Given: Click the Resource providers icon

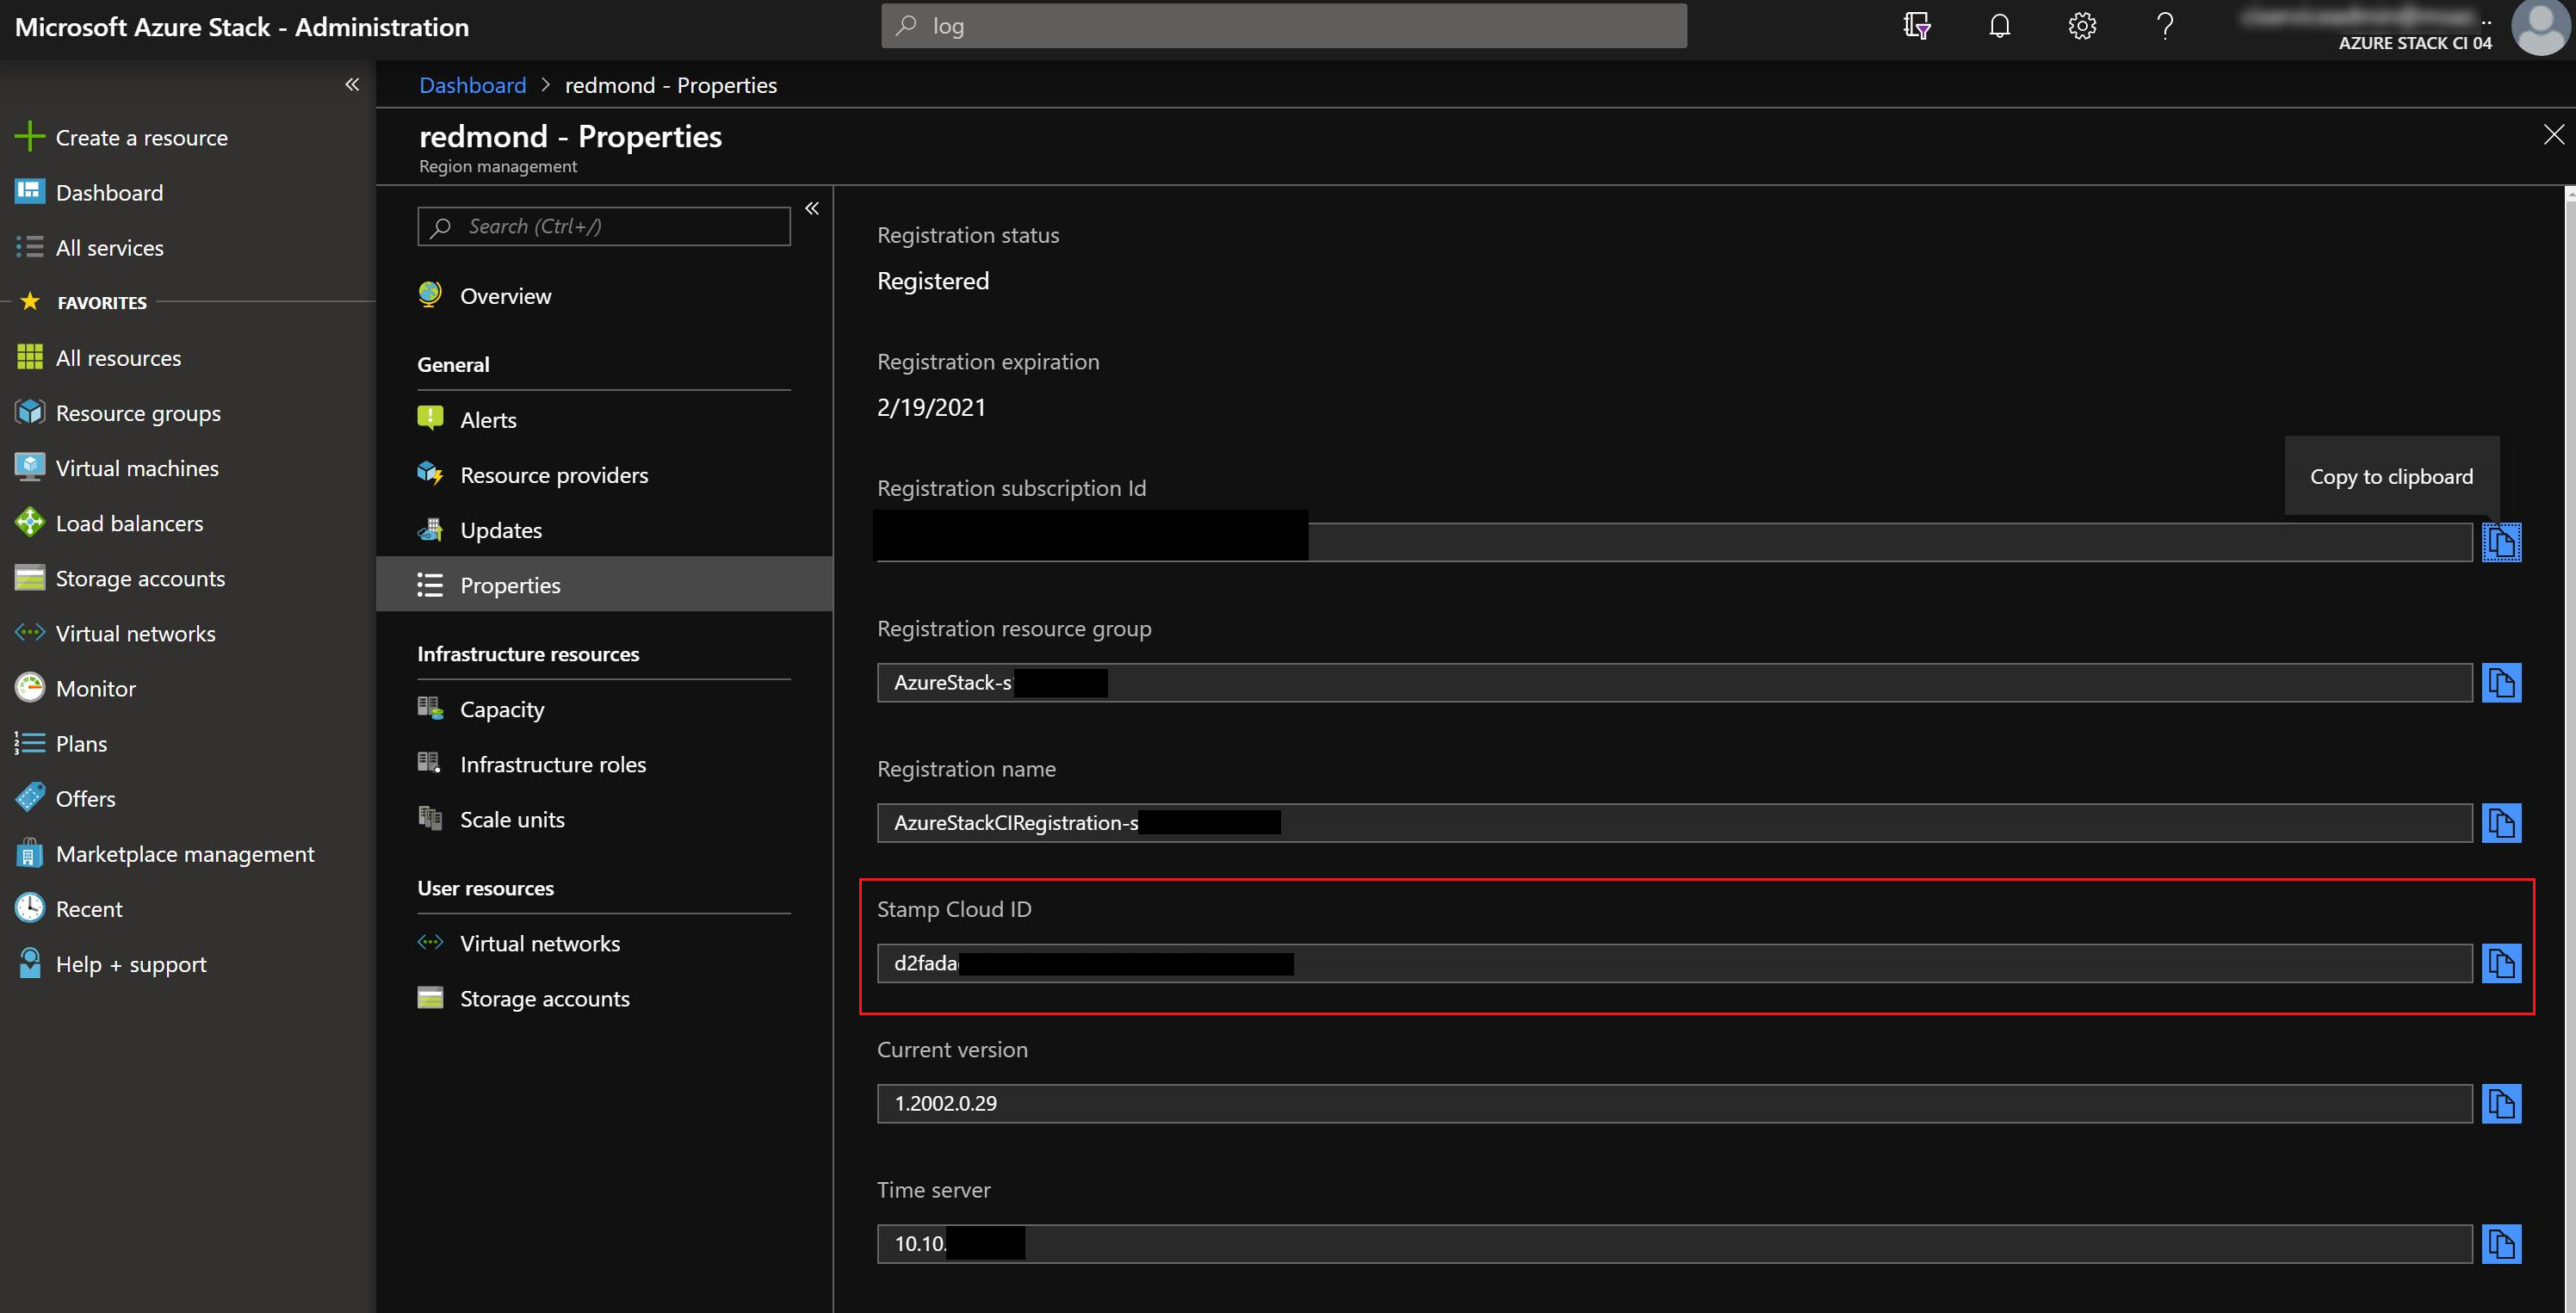Looking at the screenshot, I should tap(432, 474).
